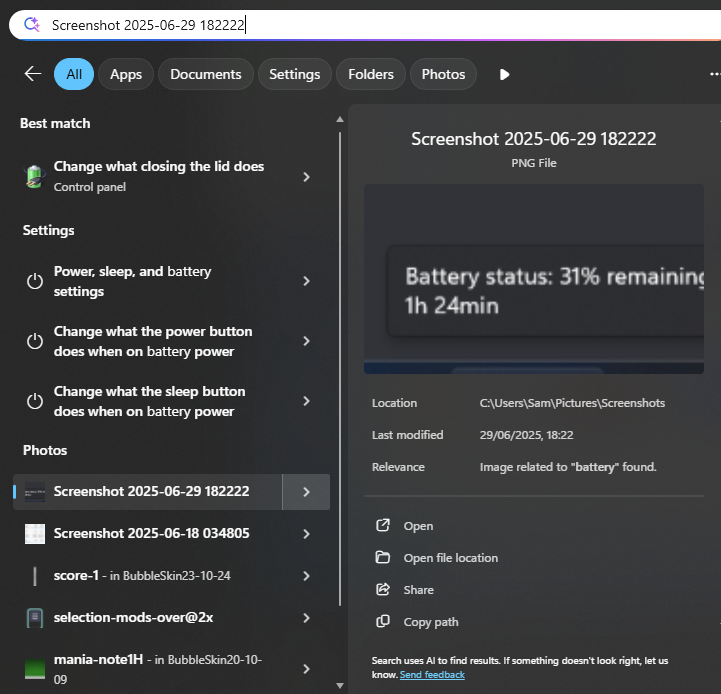
Task: Click last modified value 29/06/2025, 18:22
Action: point(526,435)
